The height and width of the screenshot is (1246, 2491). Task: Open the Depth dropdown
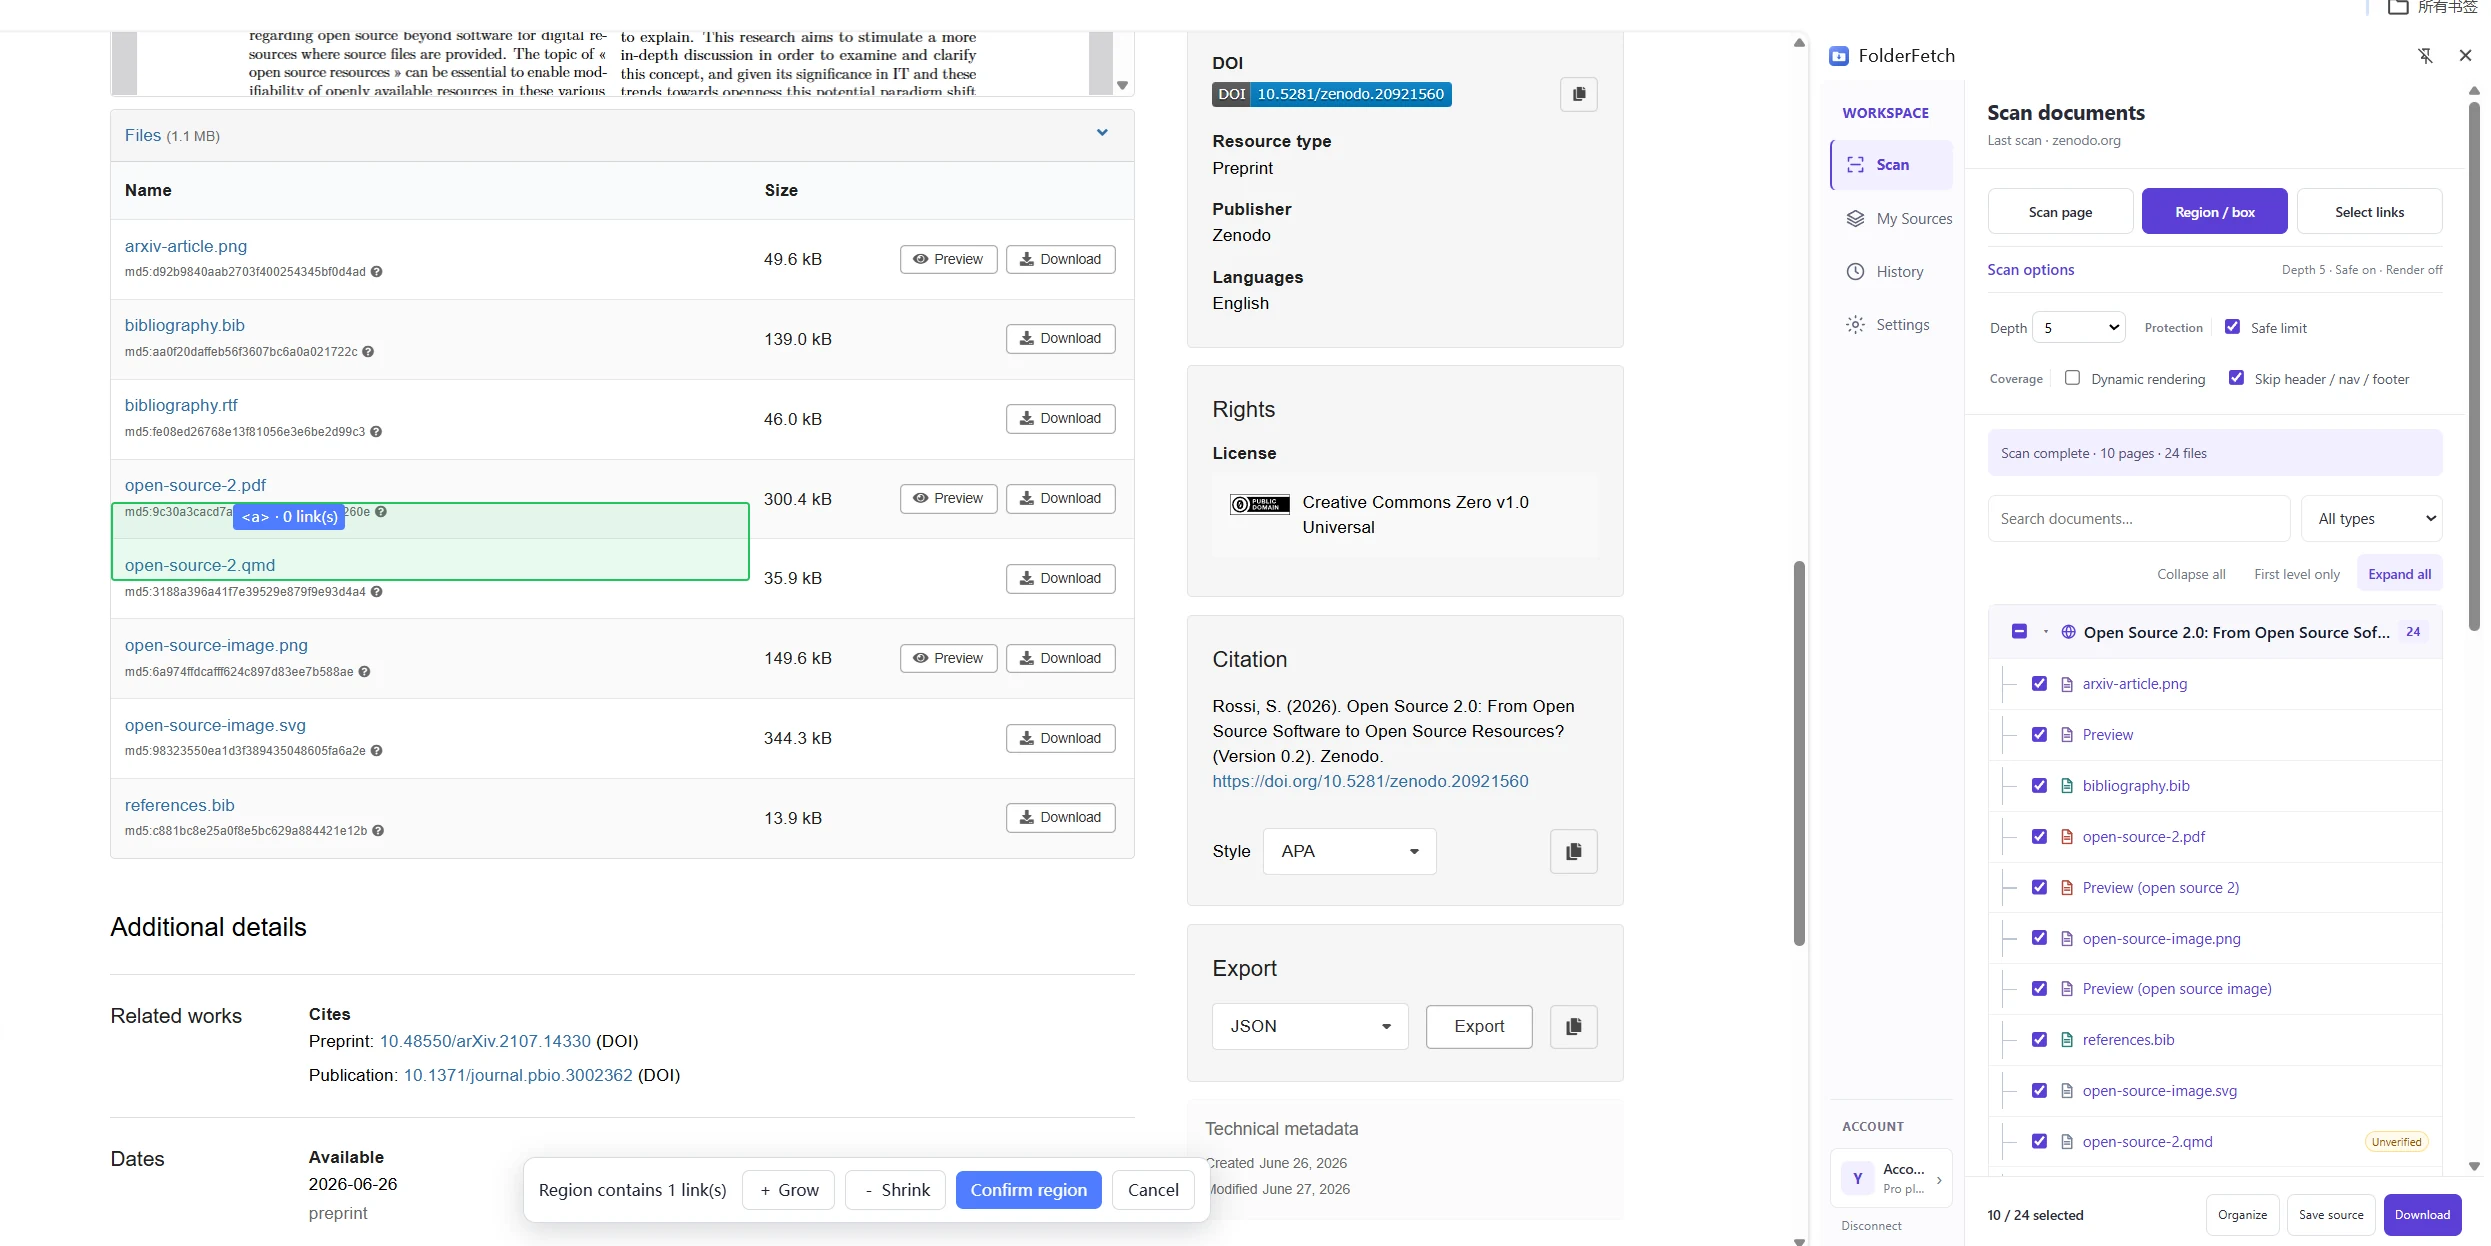(x=2079, y=328)
